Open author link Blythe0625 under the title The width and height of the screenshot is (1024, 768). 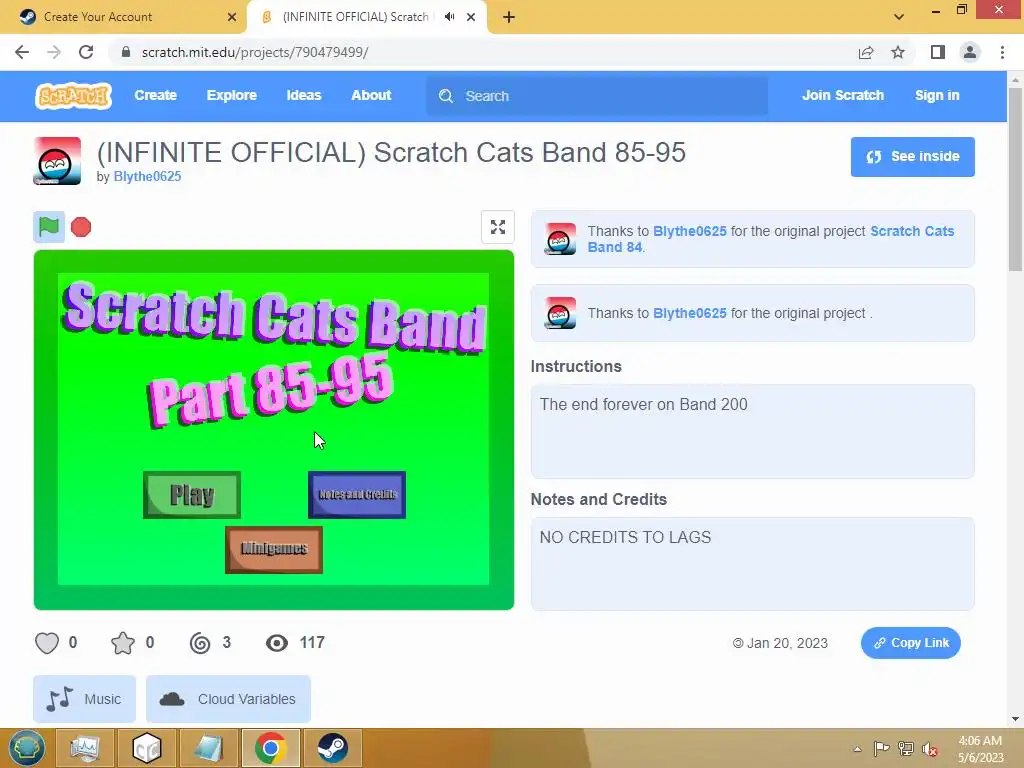[147, 176]
